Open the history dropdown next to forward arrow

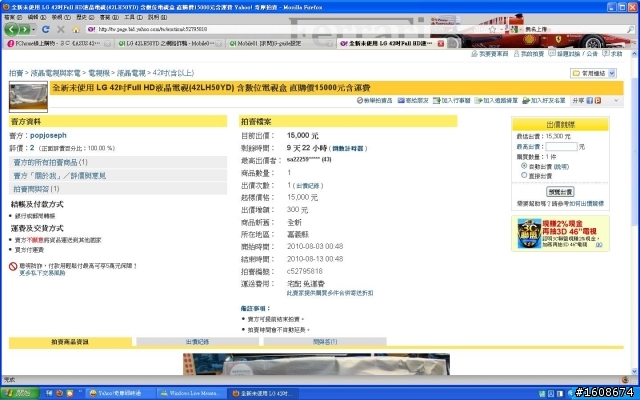[x=33, y=29]
